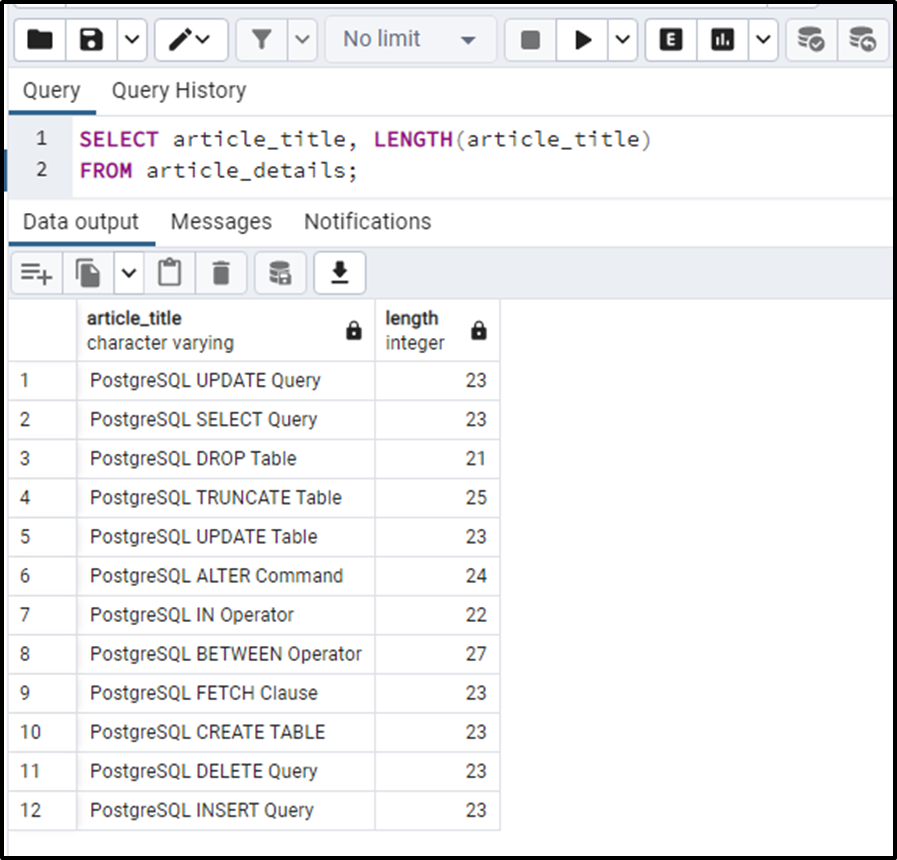Apply a filter to the results

260,40
